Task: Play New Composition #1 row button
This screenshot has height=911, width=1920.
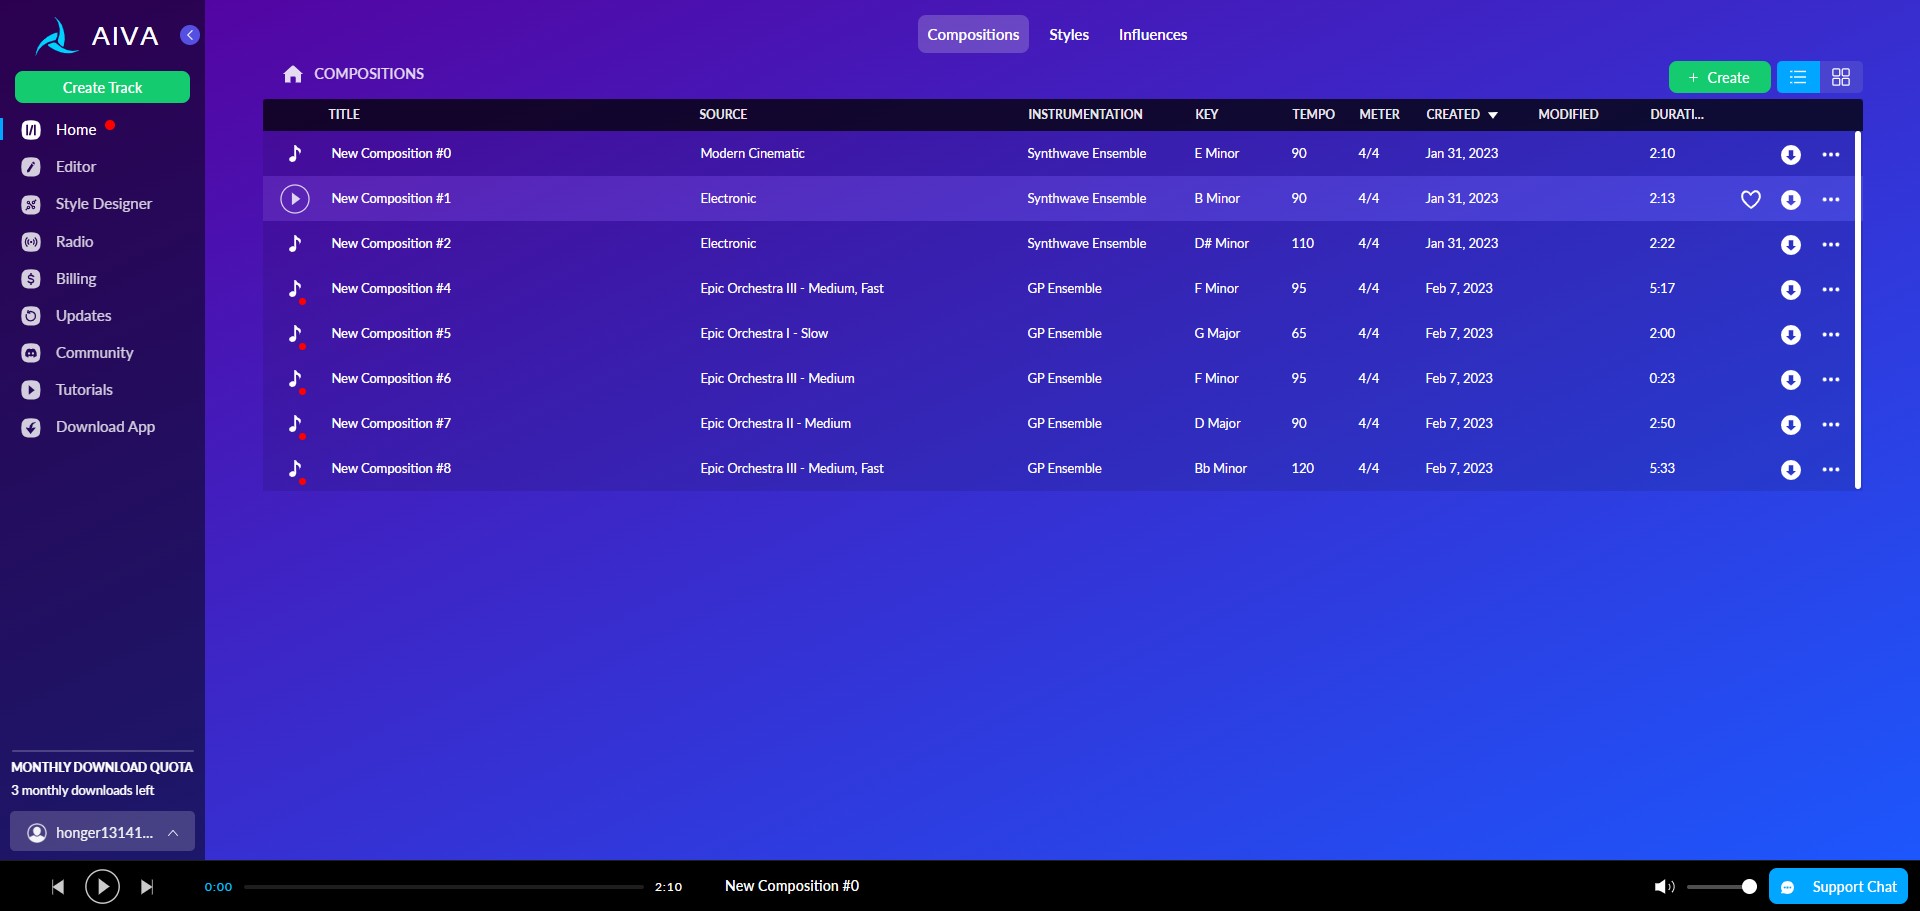Action: (295, 199)
